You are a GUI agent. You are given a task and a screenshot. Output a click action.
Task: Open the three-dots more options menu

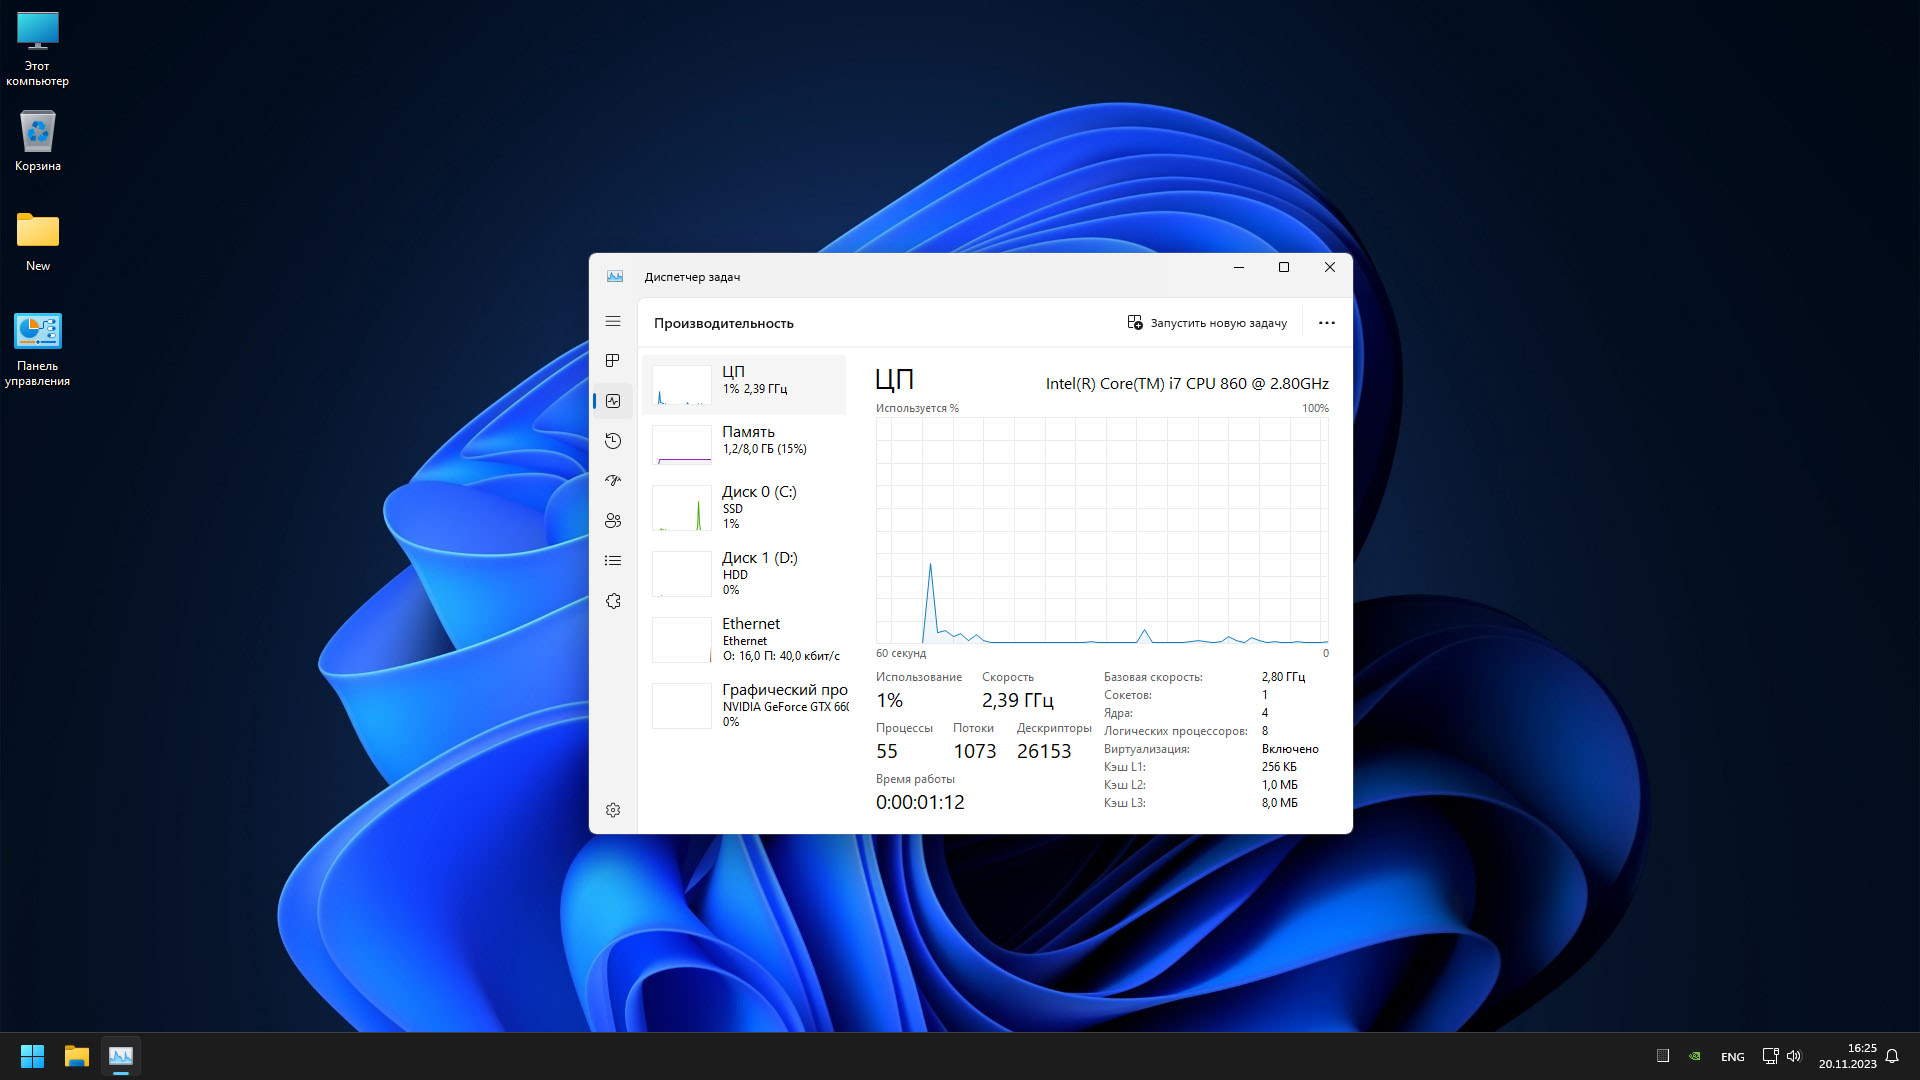[1326, 323]
